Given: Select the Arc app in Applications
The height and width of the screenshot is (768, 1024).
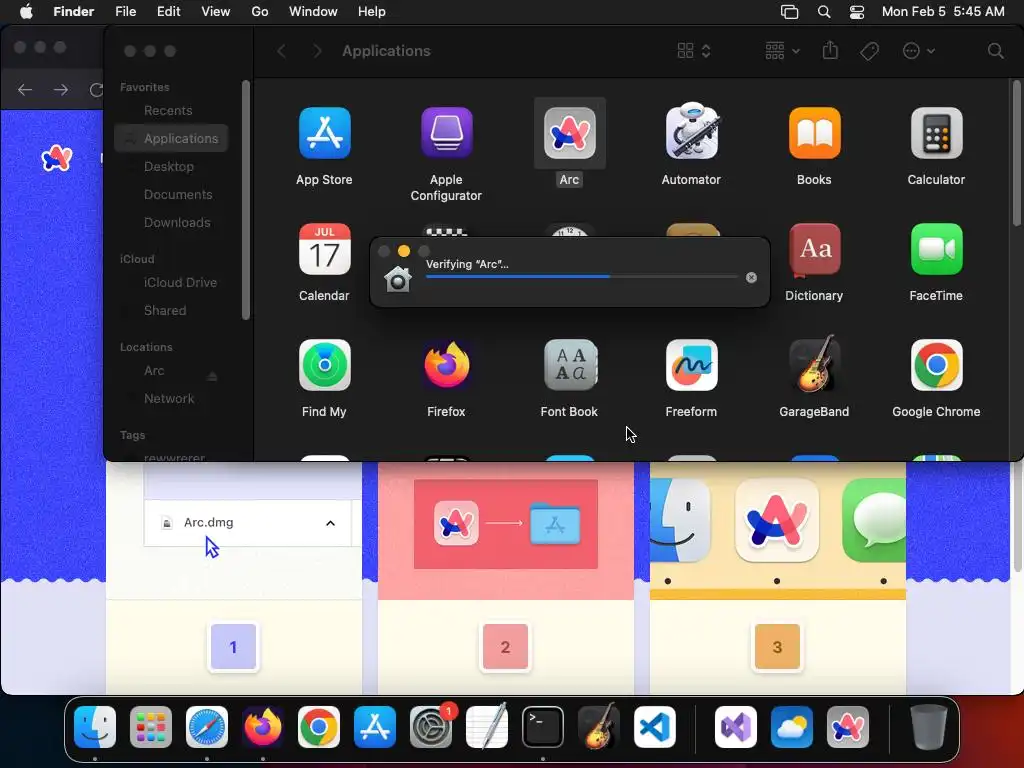Looking at the screenshot, I should (569, 133).
